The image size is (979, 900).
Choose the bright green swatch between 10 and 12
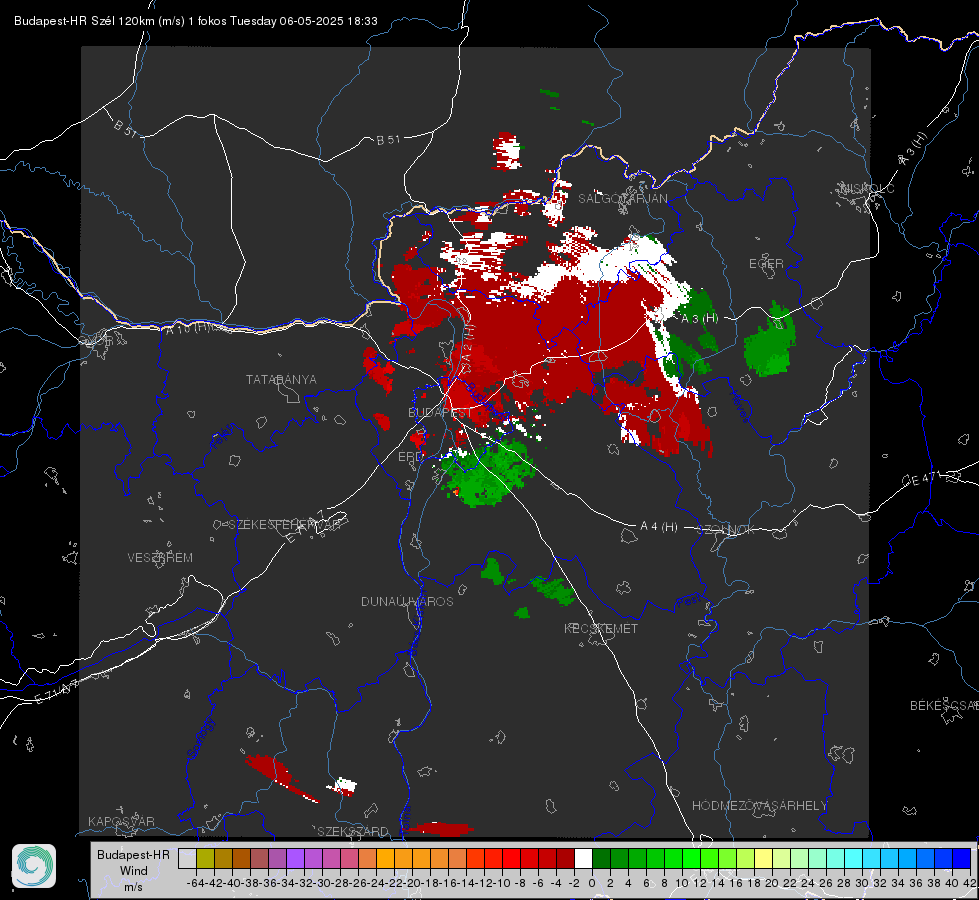click(691, 859)
